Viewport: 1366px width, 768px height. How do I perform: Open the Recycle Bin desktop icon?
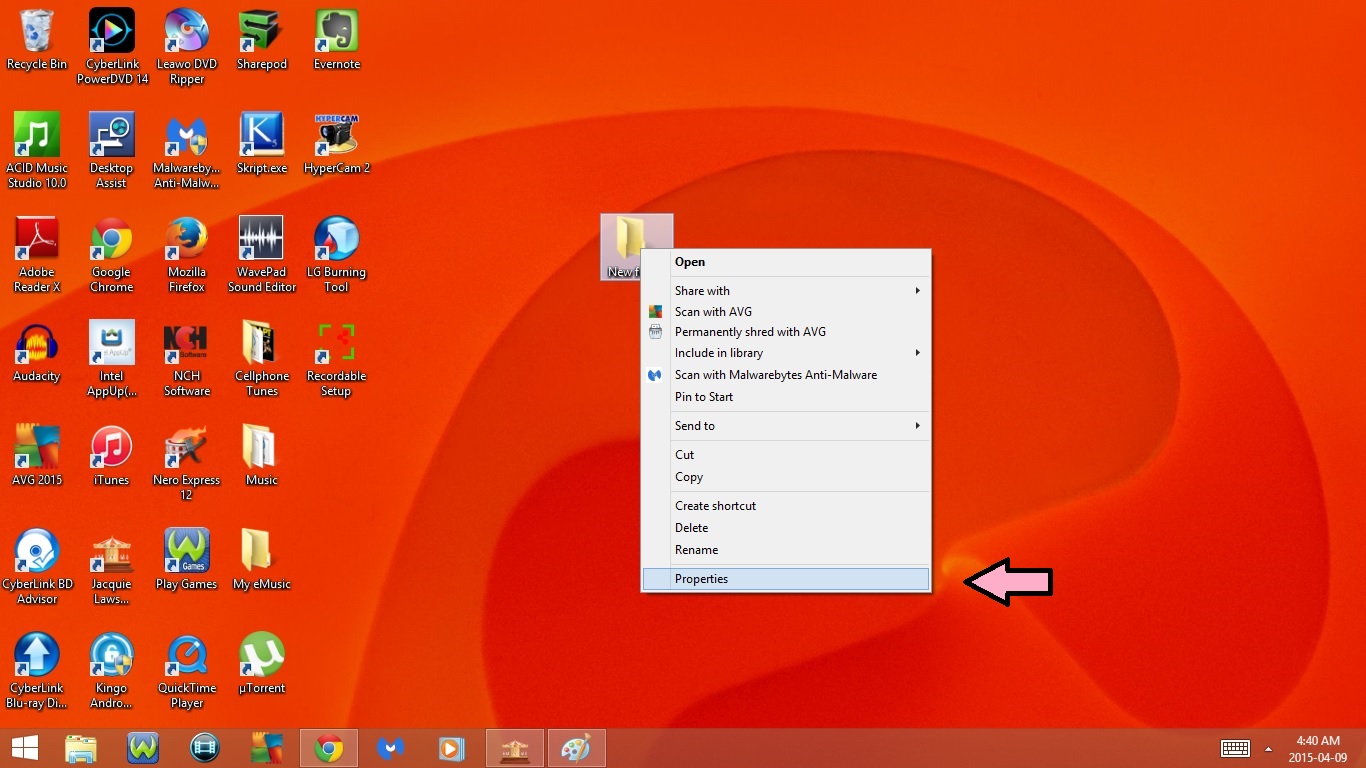coord(37,41)
